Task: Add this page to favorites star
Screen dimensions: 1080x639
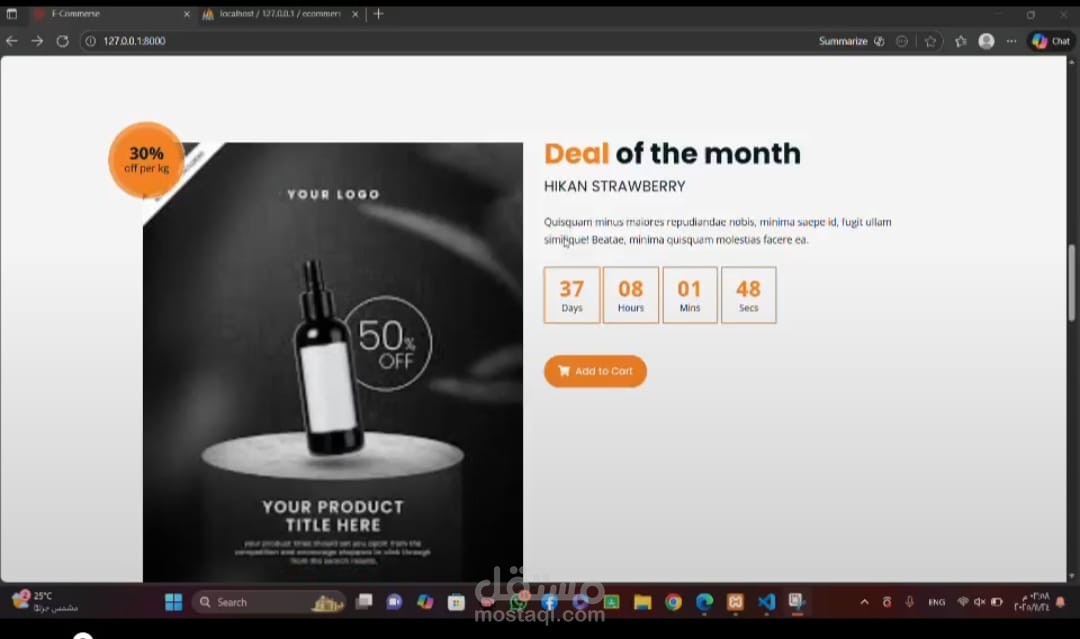Action: [x=931, y=41]
